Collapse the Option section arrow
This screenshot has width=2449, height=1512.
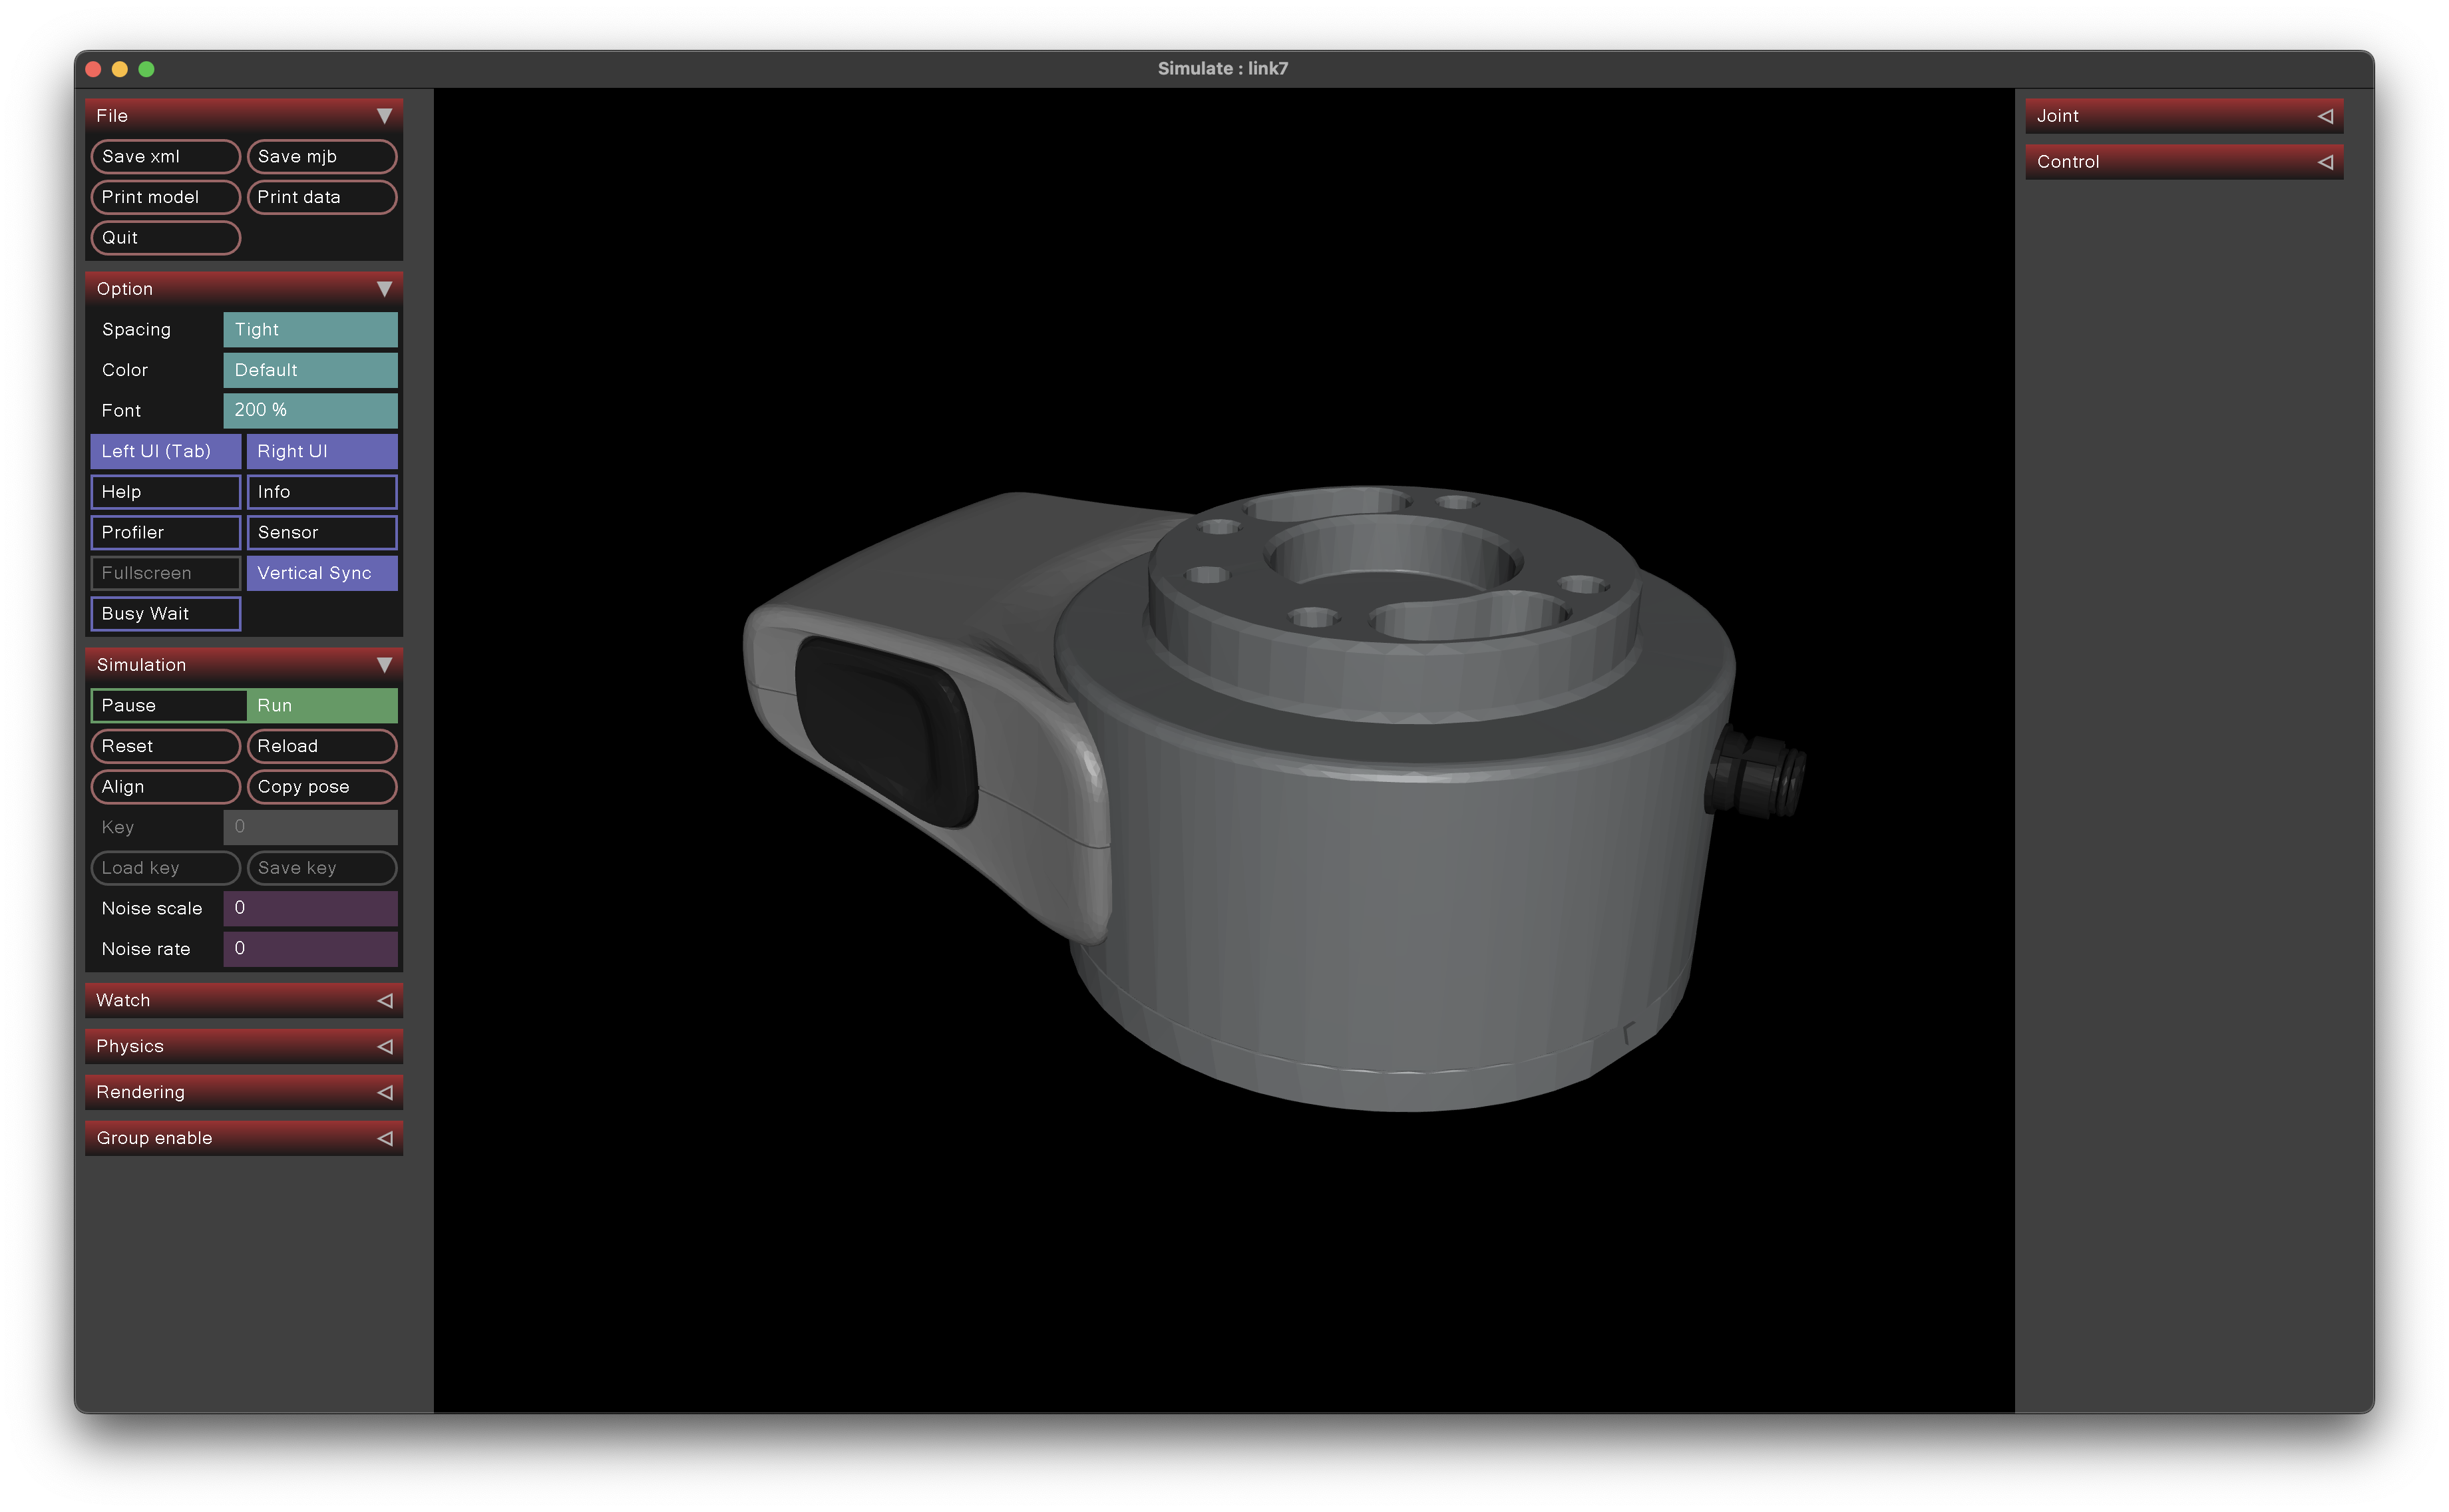tap(384, 289)
